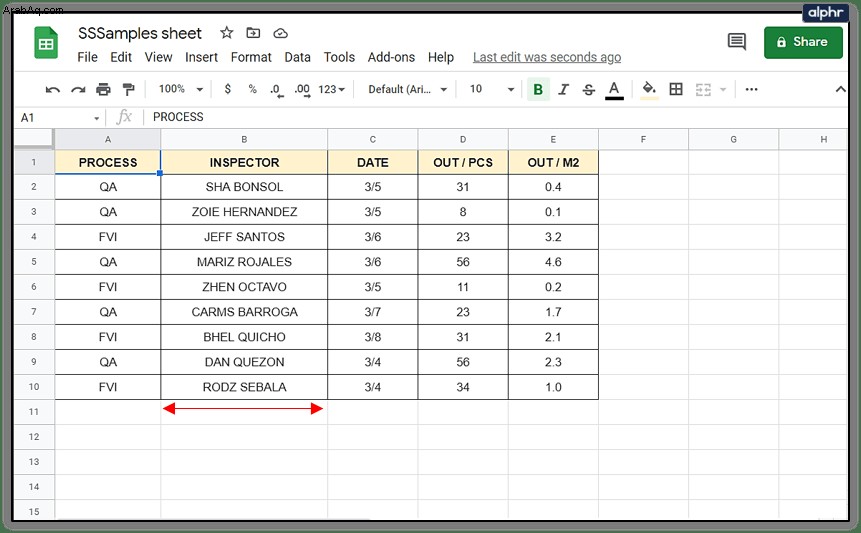Toggle bold formatting
The width and height of the screenshot is (861, 533).
[x=538, y=89]
